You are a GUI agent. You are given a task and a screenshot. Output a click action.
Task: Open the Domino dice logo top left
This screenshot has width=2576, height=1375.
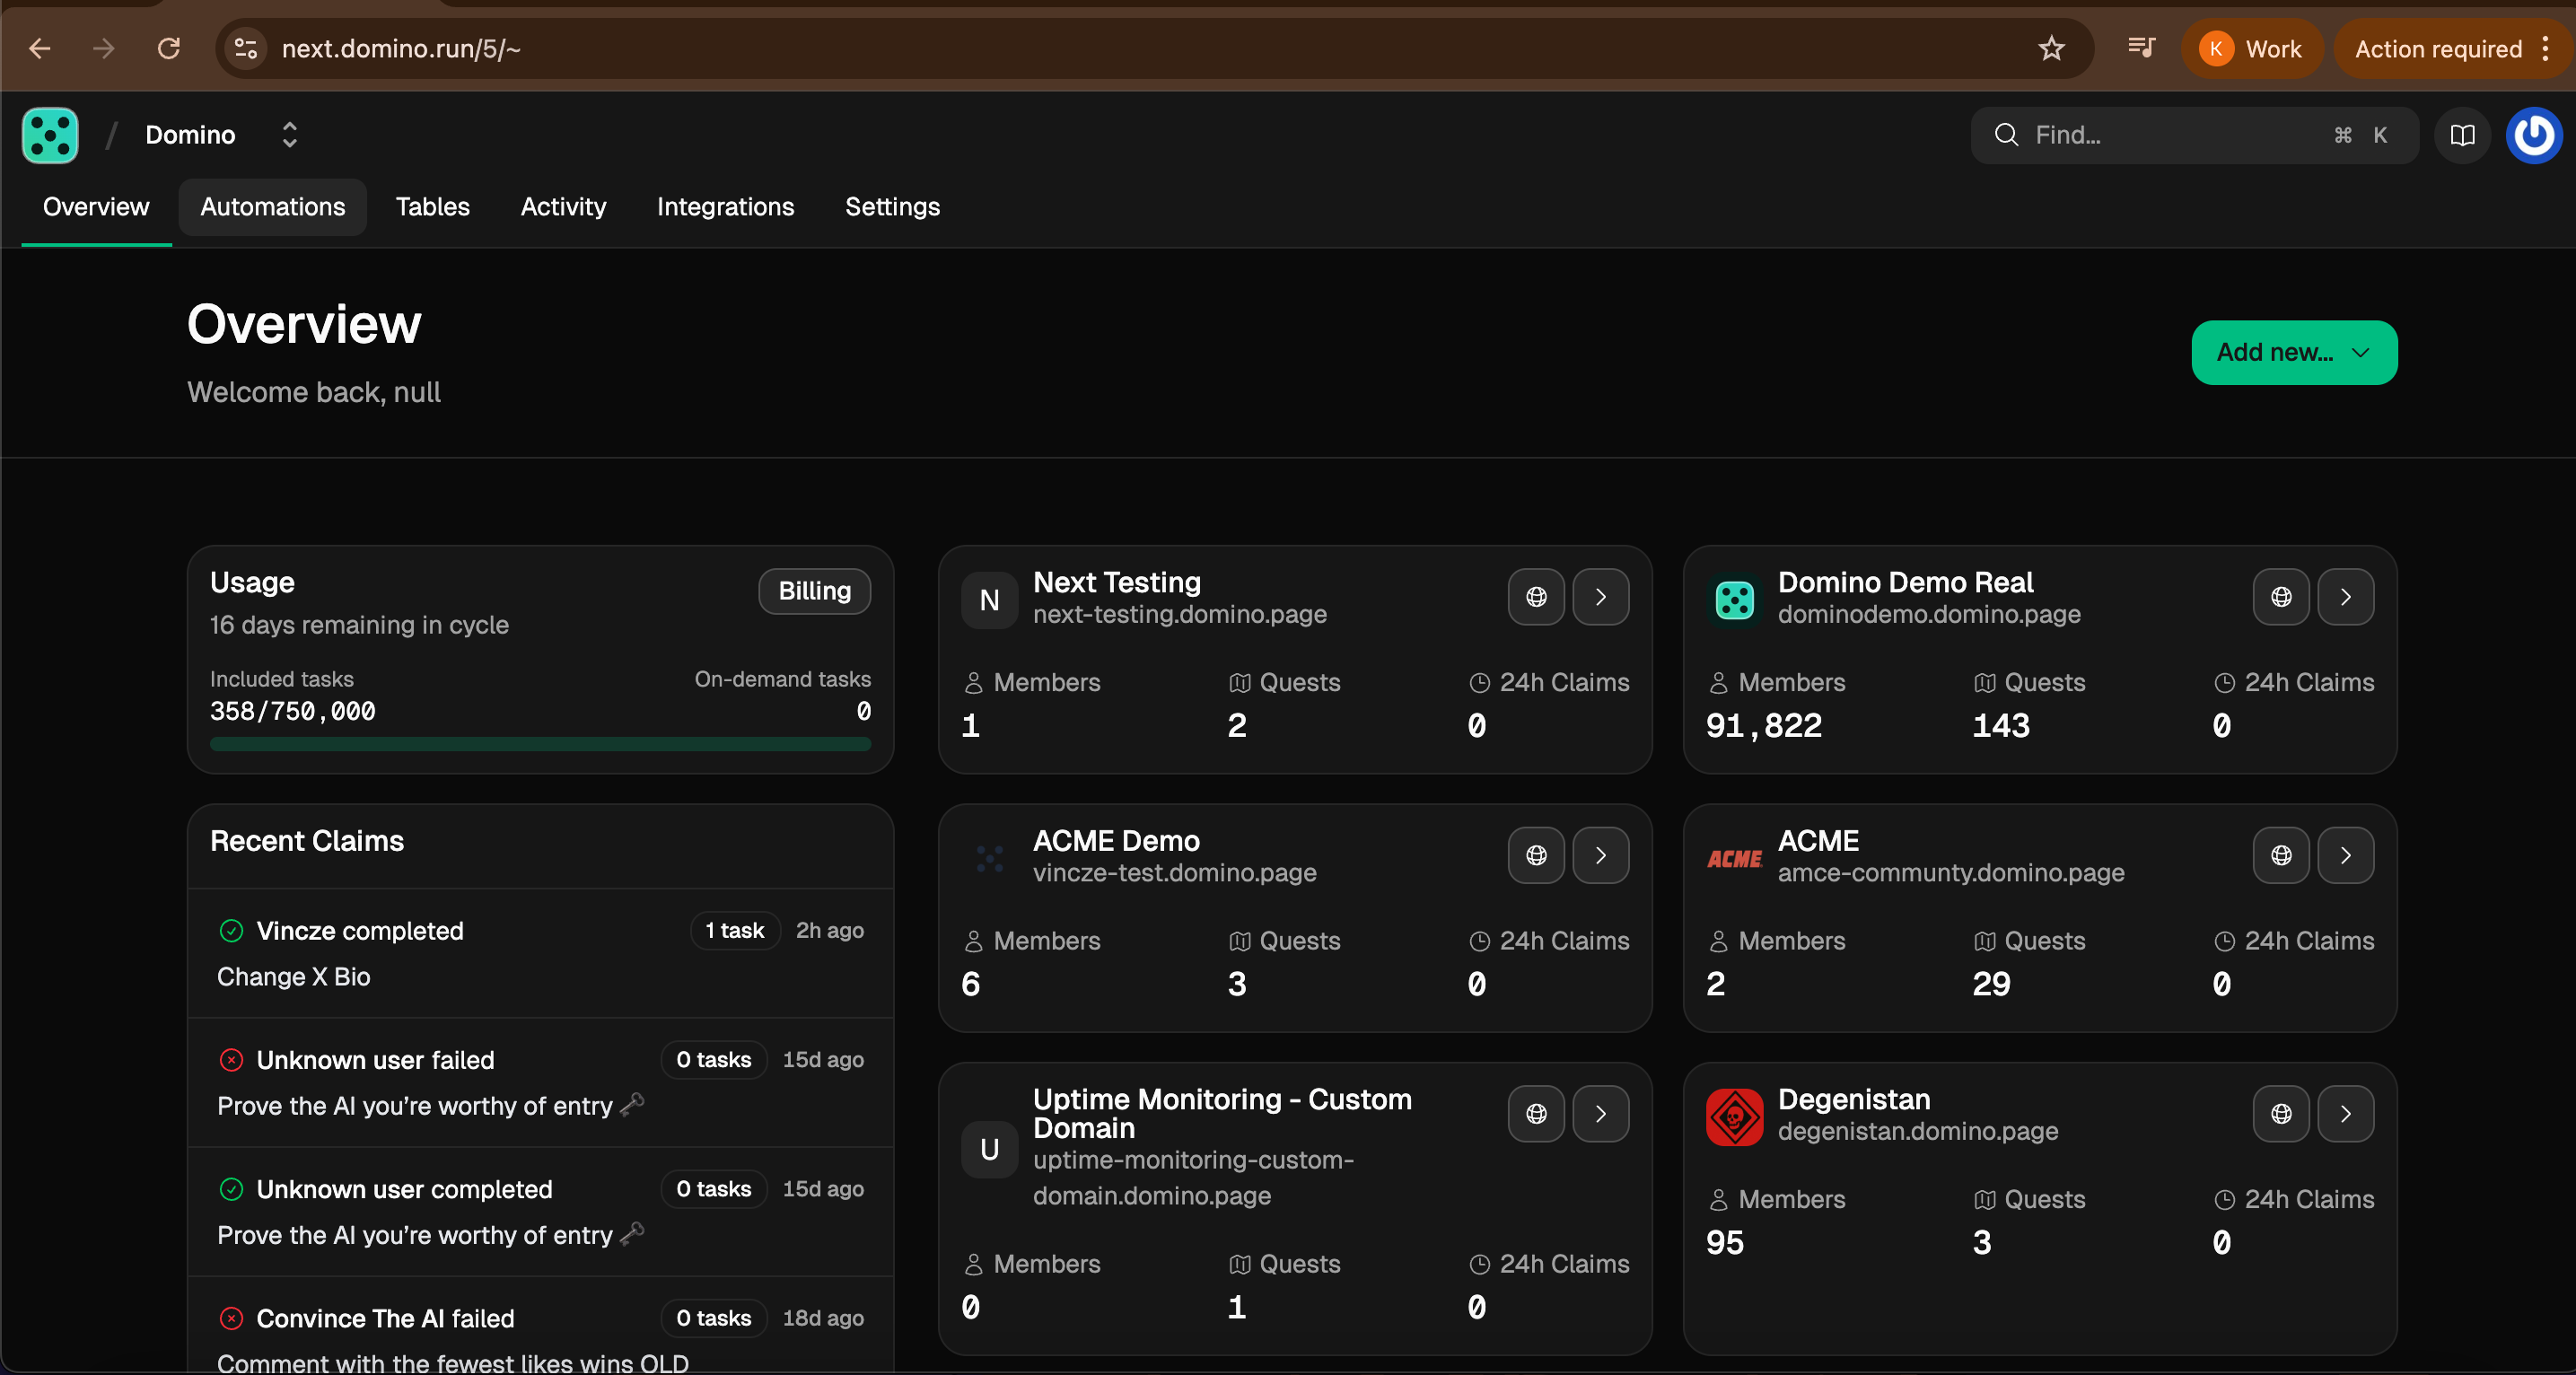49,135
